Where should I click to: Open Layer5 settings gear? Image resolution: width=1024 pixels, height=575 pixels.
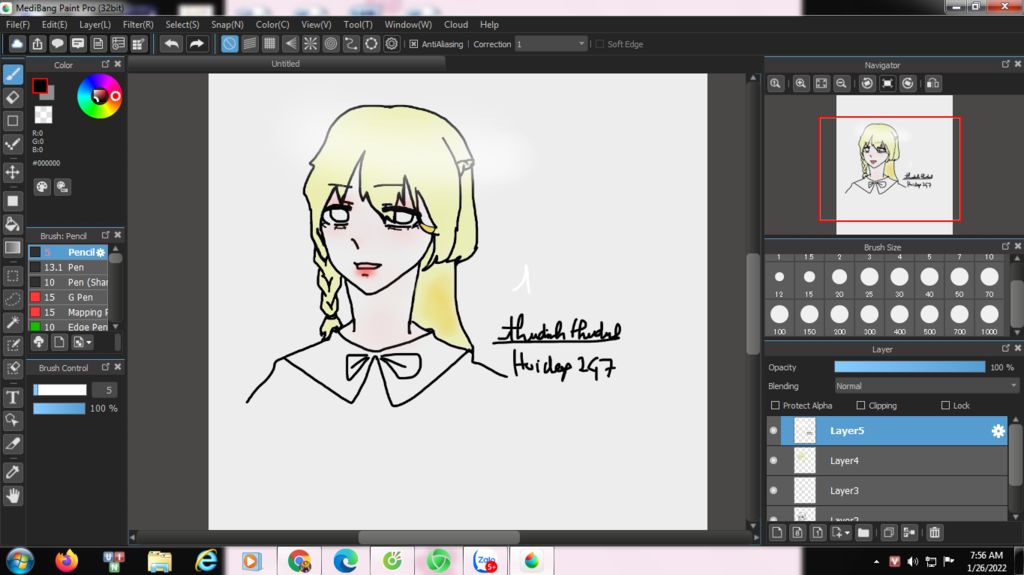tap(998, 431)
